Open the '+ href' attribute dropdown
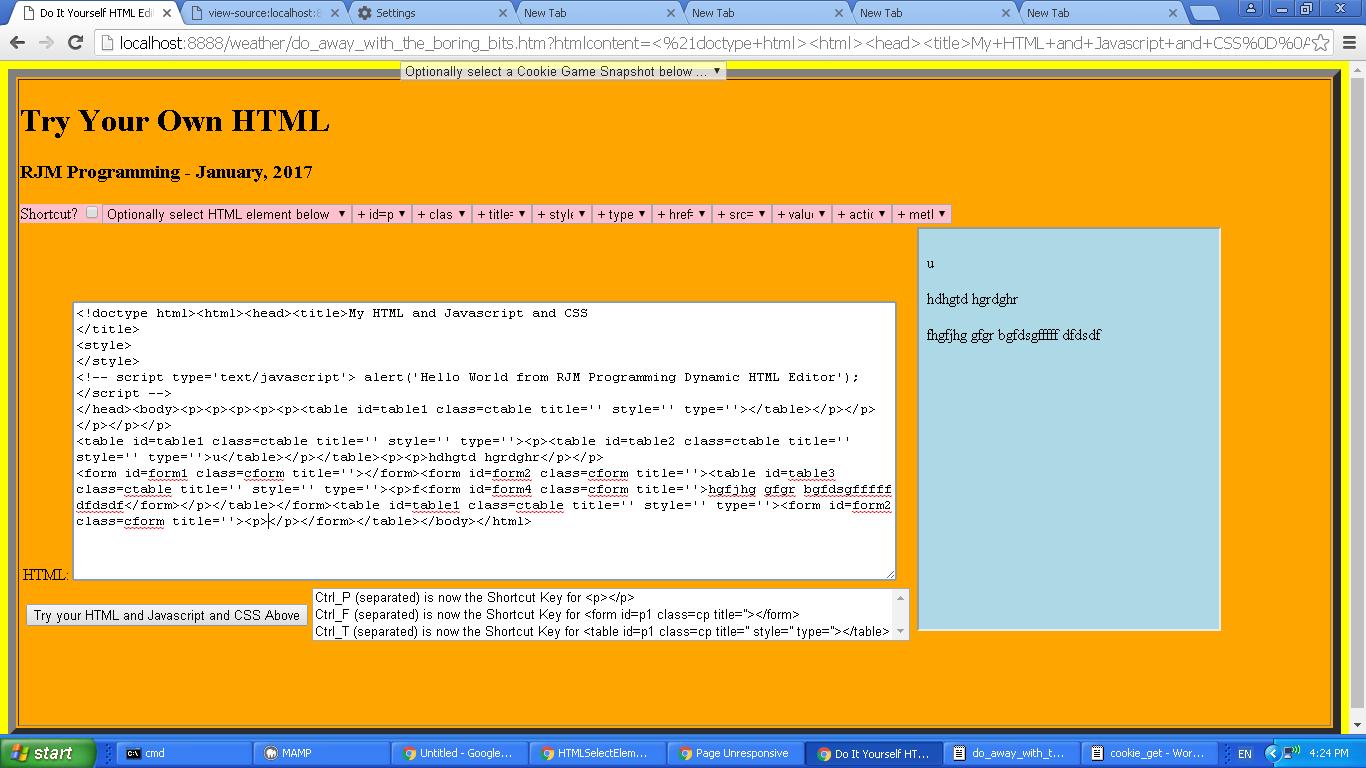1366x768 pixels. tap(681, 214)
